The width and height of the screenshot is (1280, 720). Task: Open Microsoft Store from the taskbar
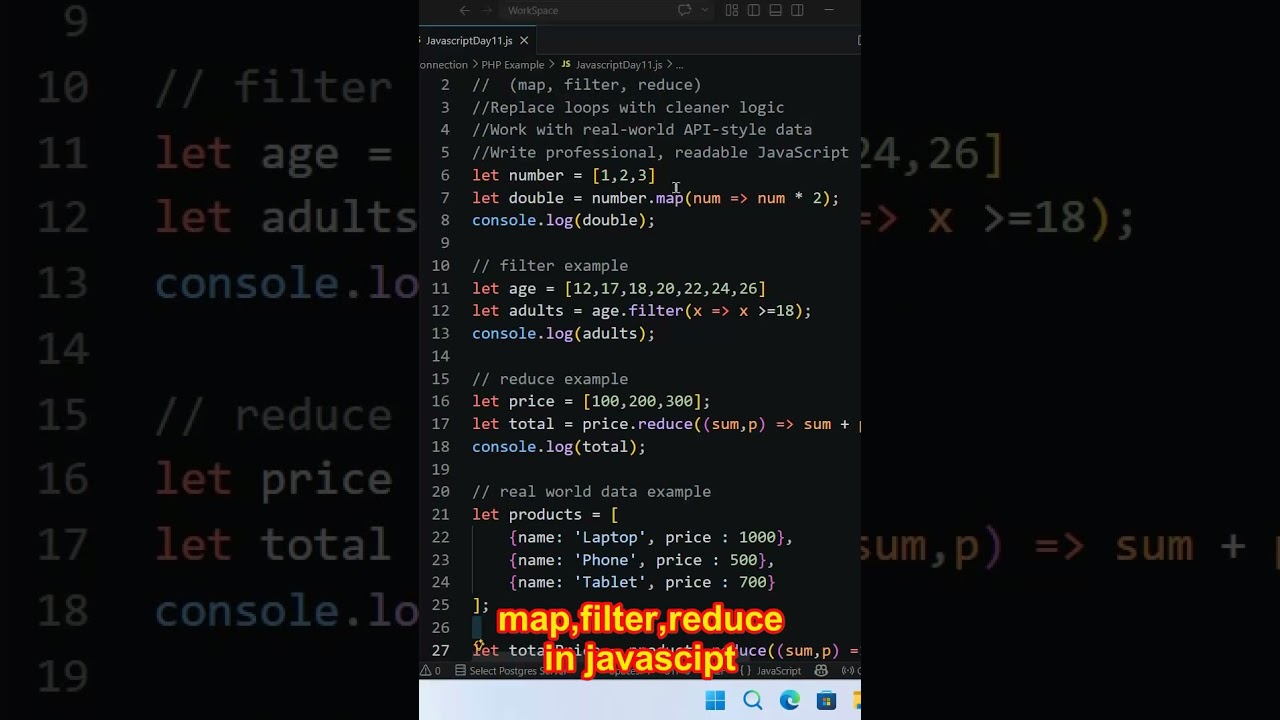826,701
